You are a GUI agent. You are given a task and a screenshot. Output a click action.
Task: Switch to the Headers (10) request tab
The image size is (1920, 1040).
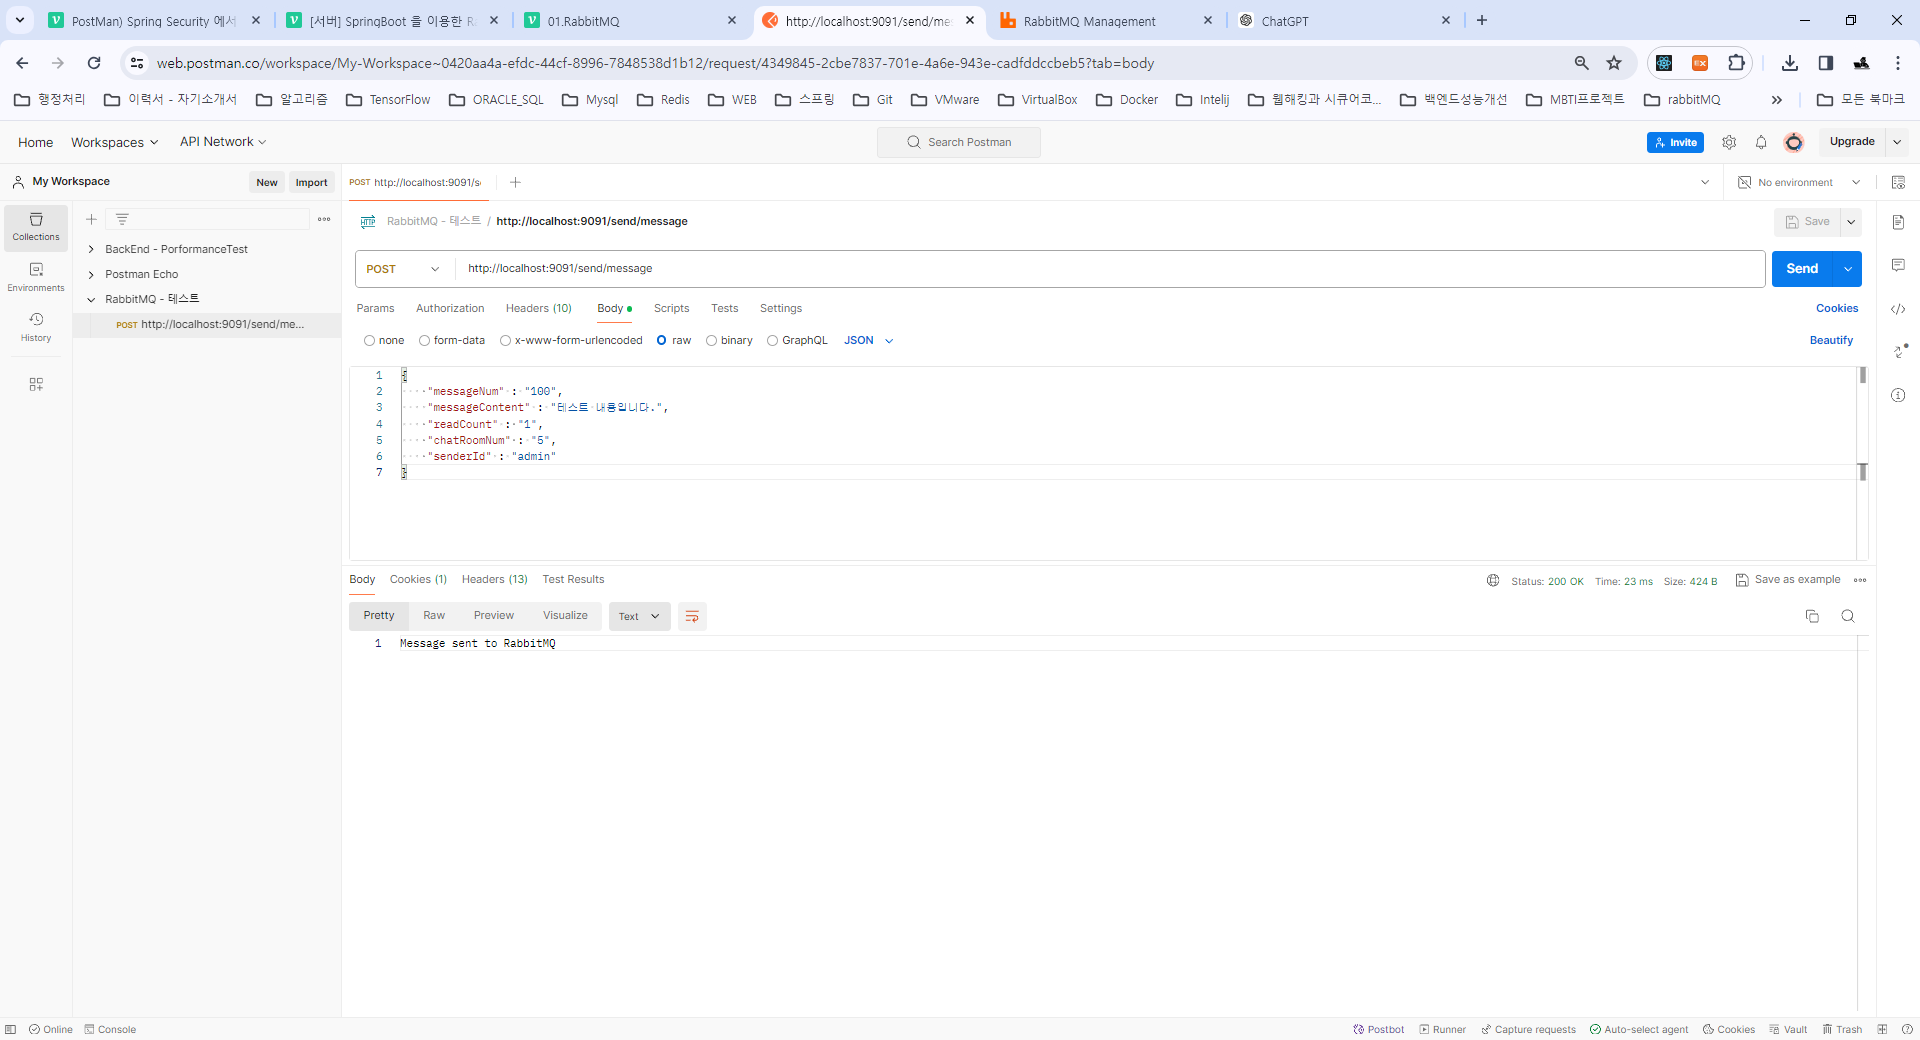(x=538, y=308)
